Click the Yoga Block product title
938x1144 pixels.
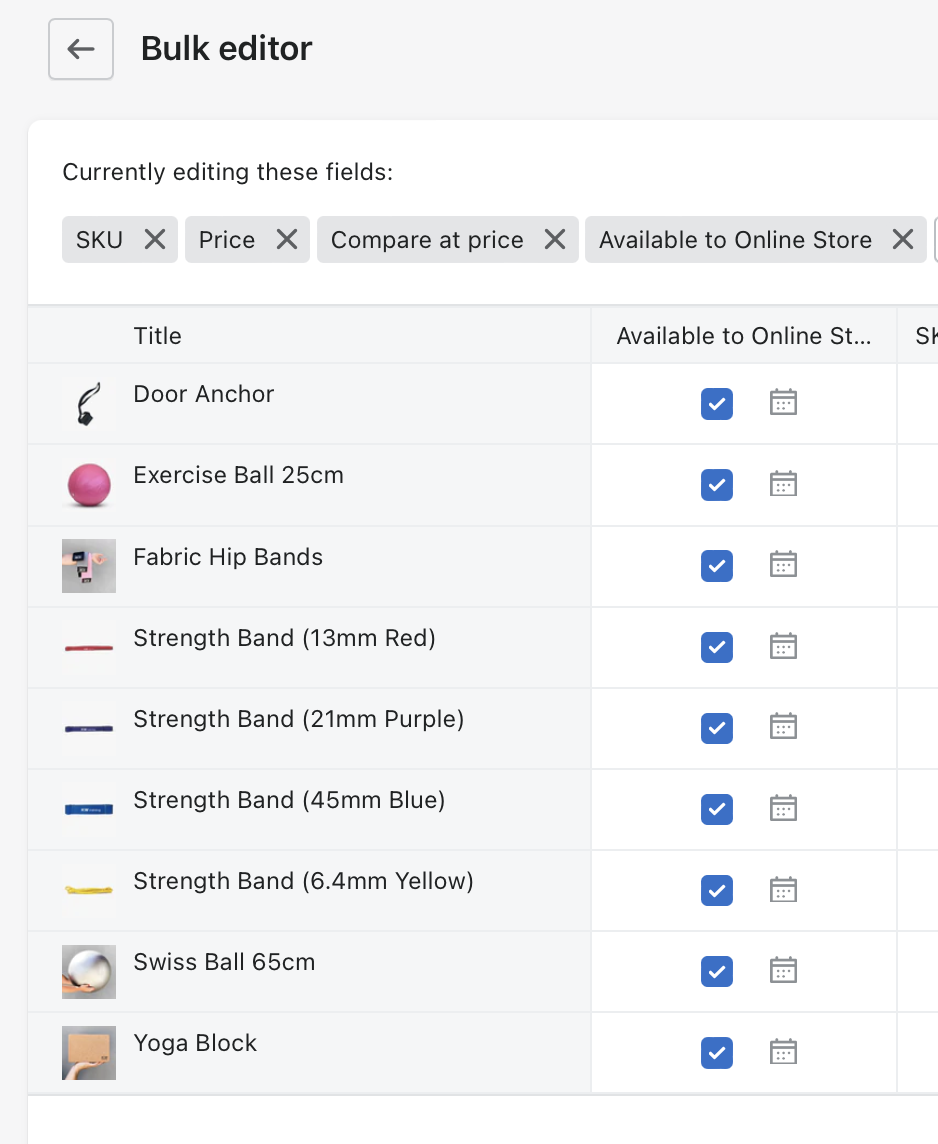click(x=195, y=1043)
